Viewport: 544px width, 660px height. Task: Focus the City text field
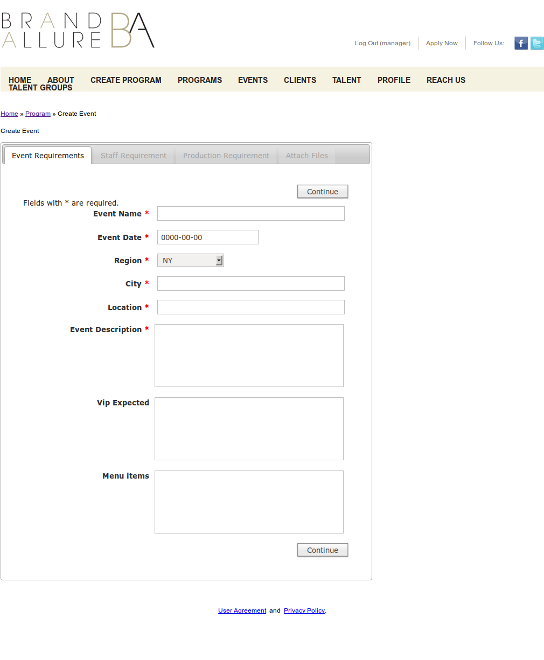click(x=251, y=284)
